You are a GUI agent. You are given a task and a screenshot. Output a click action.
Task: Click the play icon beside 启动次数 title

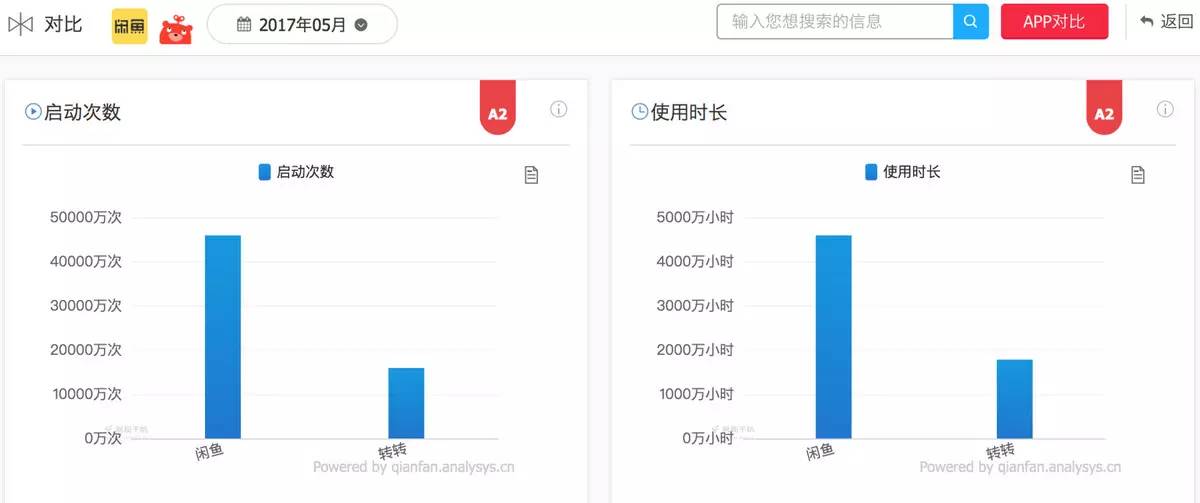point(32,112)
